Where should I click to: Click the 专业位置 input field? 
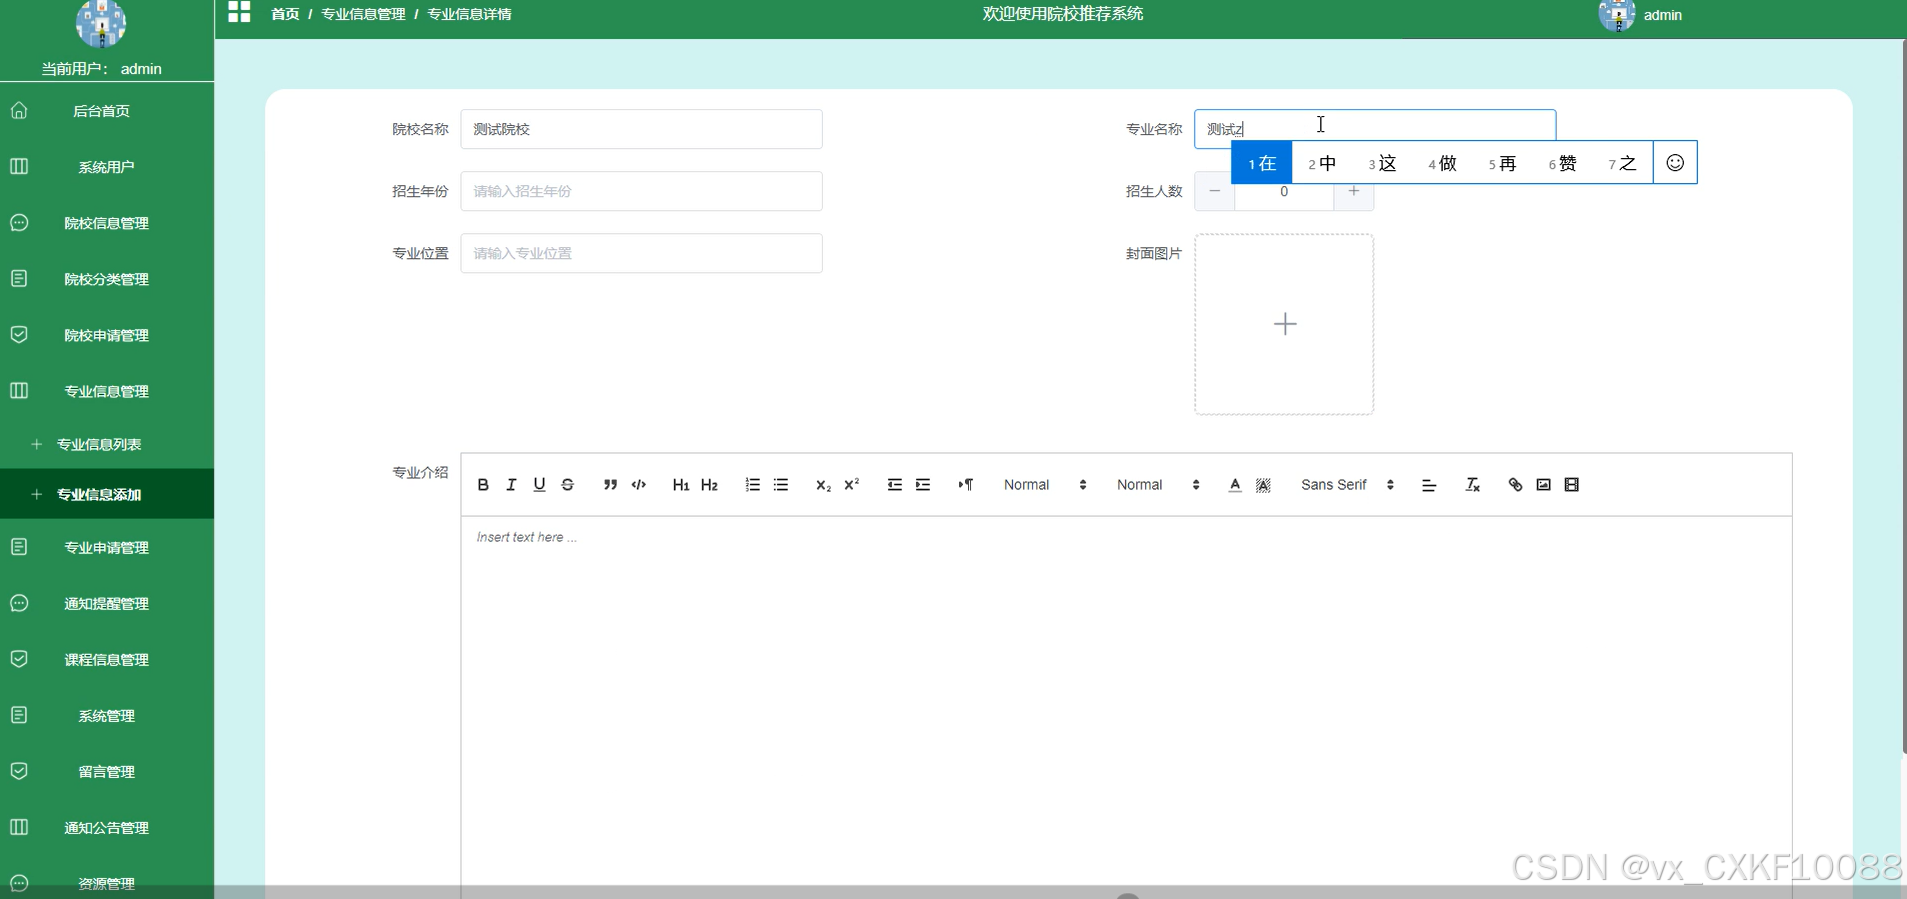[641, 253]
